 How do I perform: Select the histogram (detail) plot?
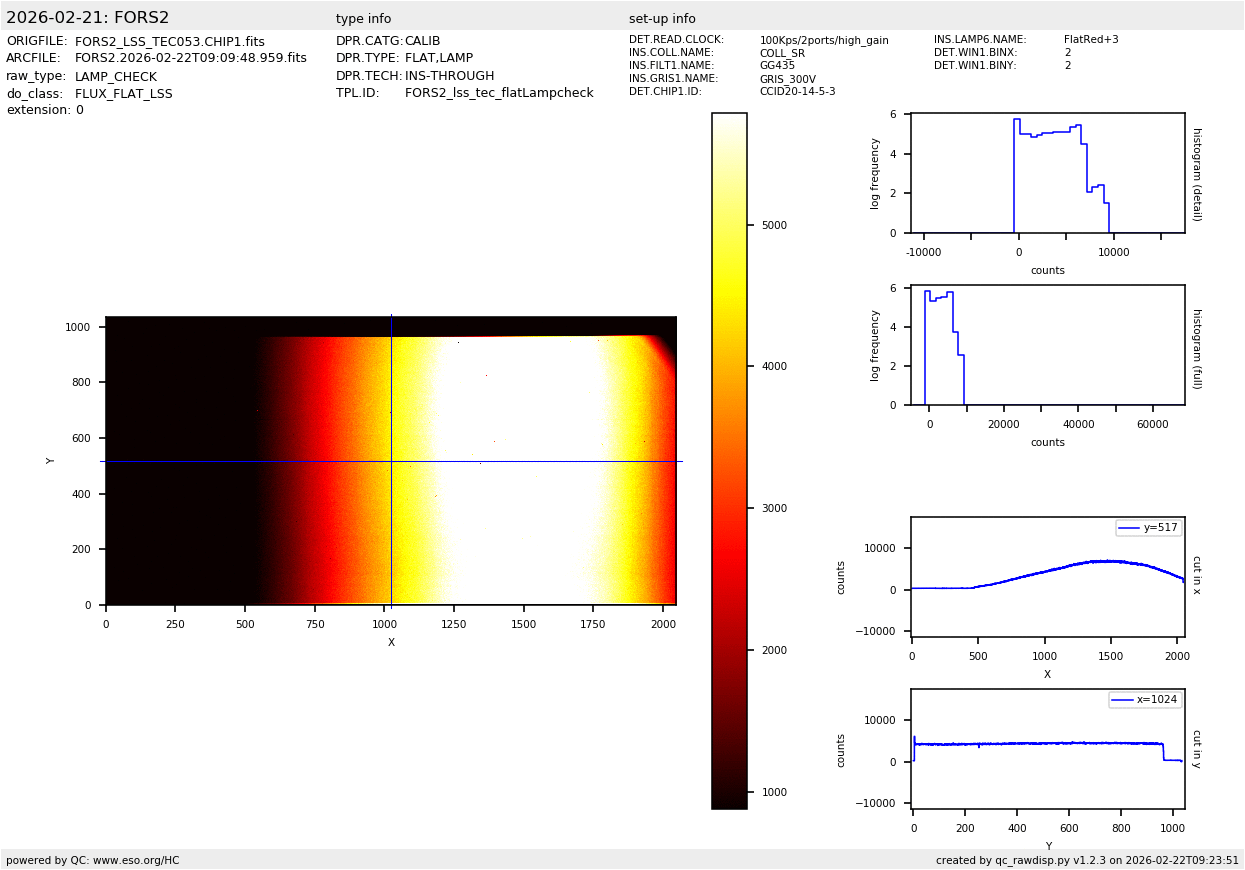click(x=1047, y=173)
